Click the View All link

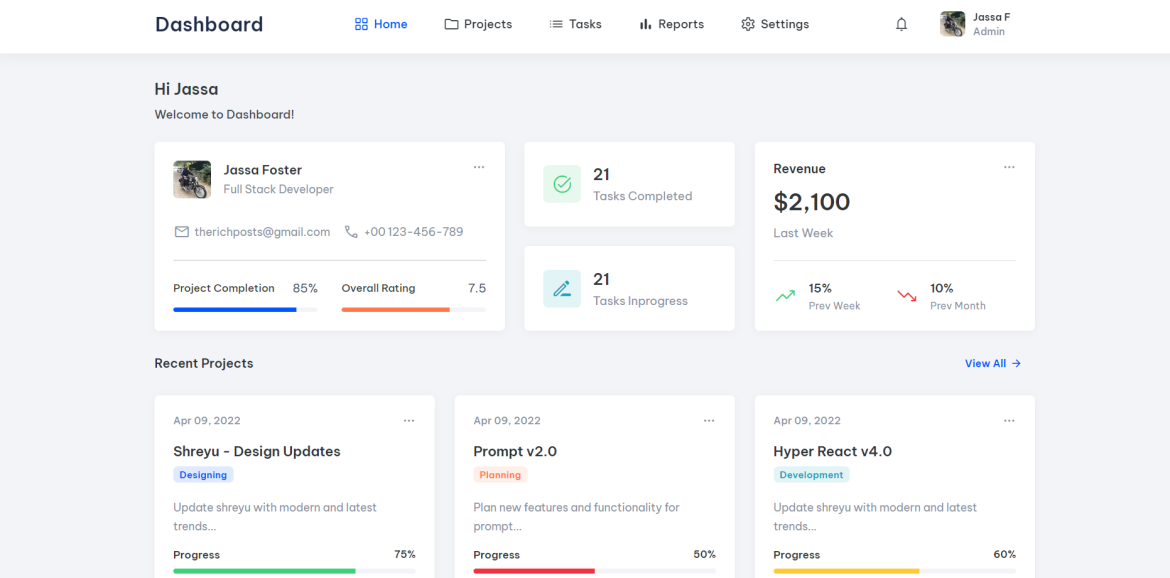tap(993, 364)
